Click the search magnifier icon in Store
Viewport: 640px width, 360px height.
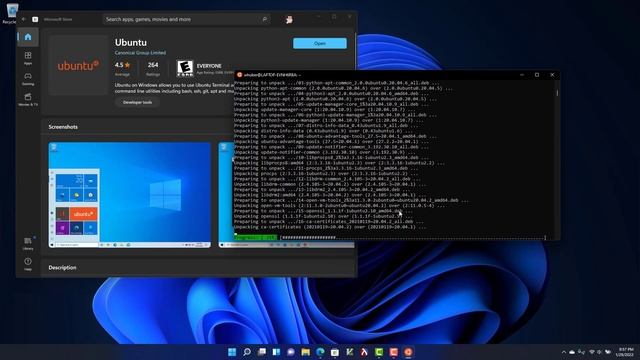[264, 19]
